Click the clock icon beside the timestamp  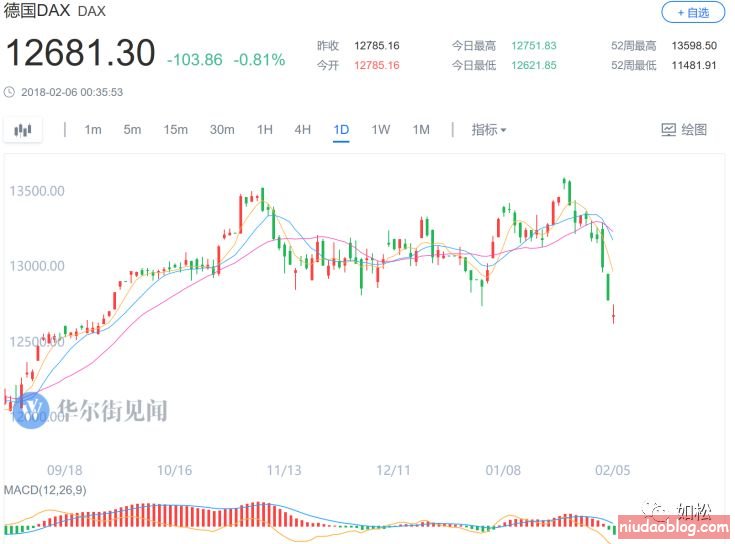[x=9, y=92]
